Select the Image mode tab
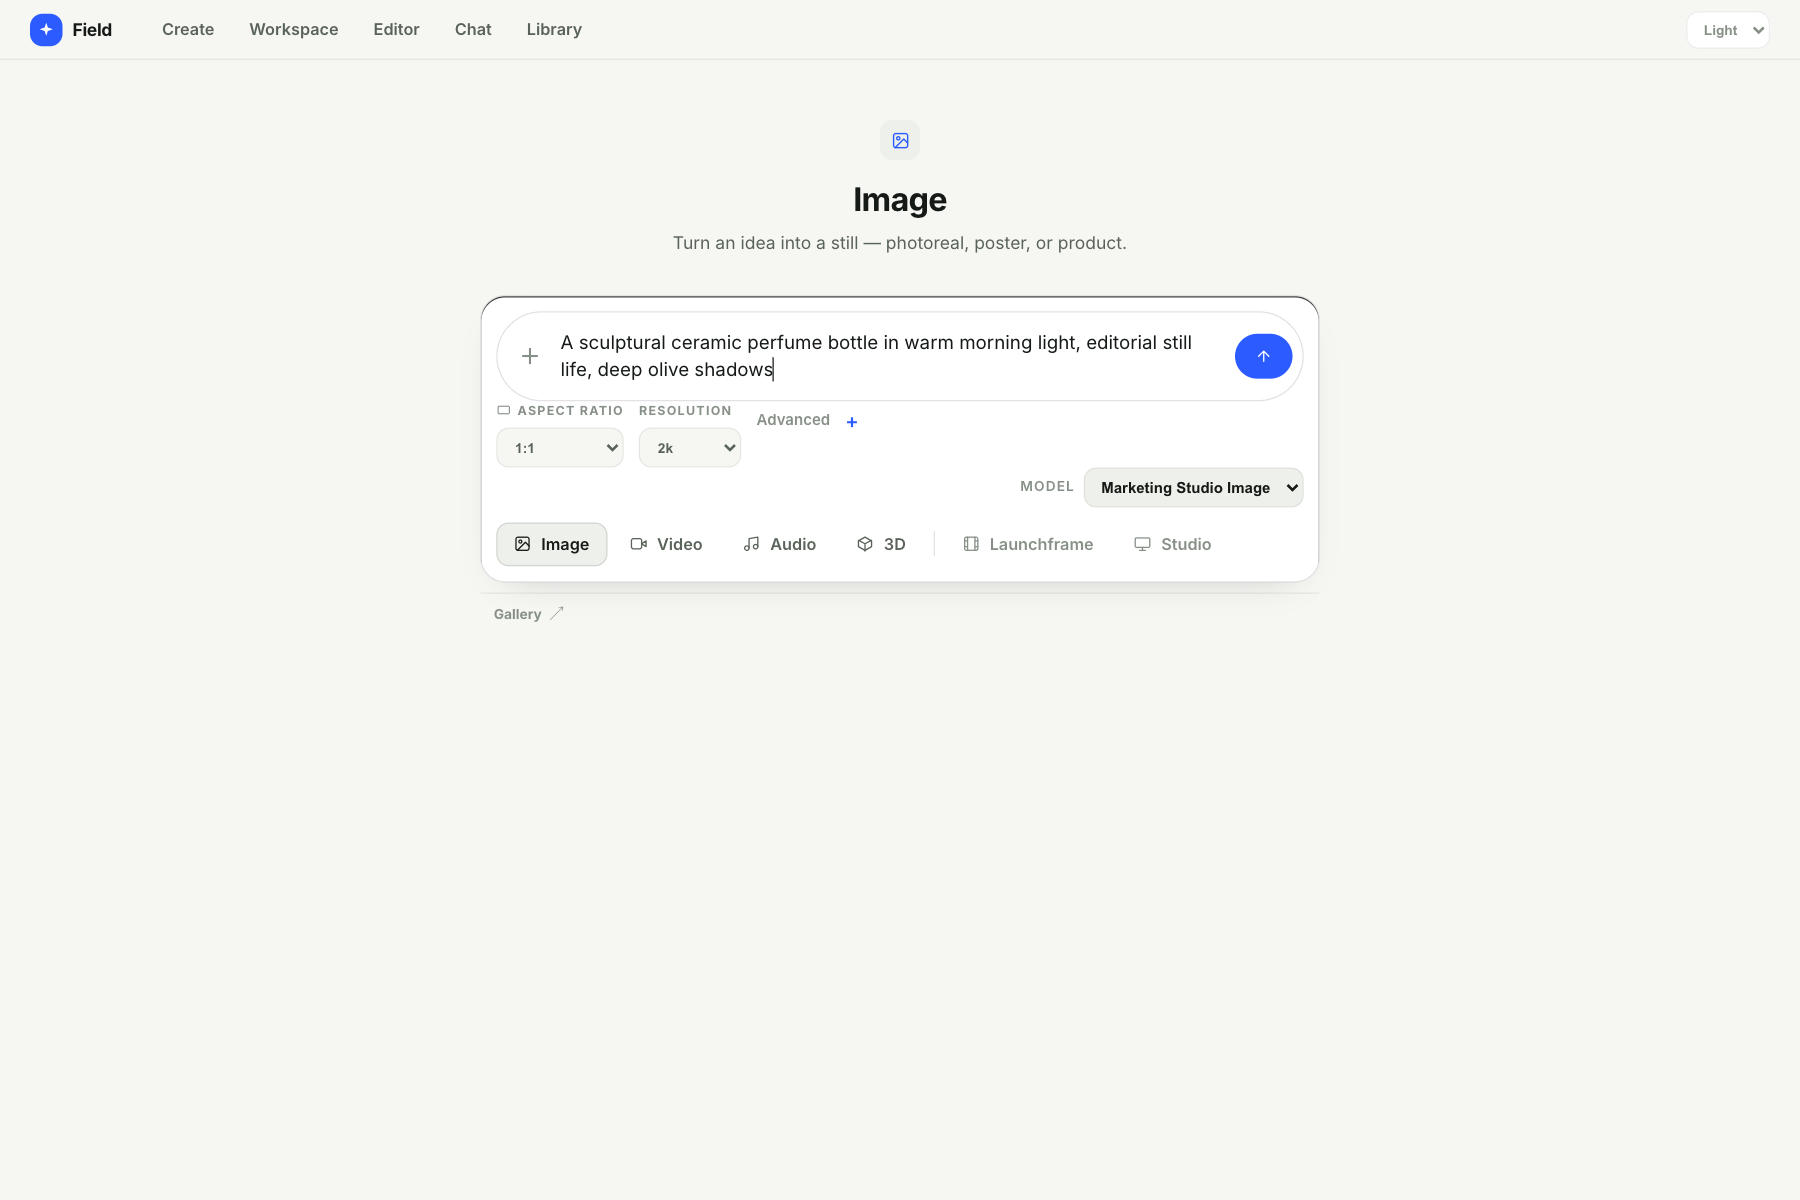The width and height of the screenshot is (1800, 1200). [x=552, y=544]
